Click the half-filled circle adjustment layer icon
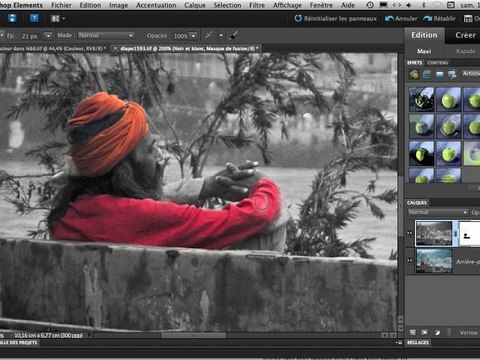 tap(437, 332)
